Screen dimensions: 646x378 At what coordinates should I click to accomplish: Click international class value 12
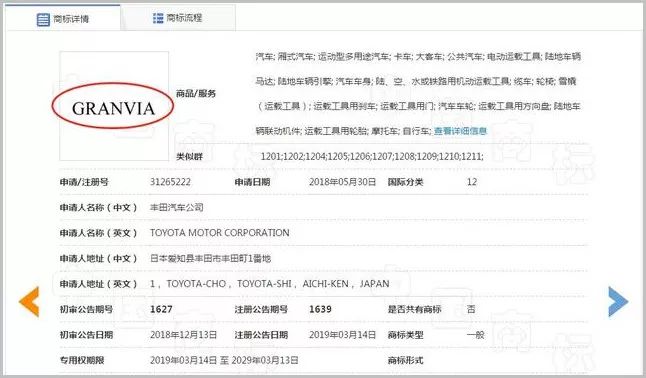[x=472, y=182]
